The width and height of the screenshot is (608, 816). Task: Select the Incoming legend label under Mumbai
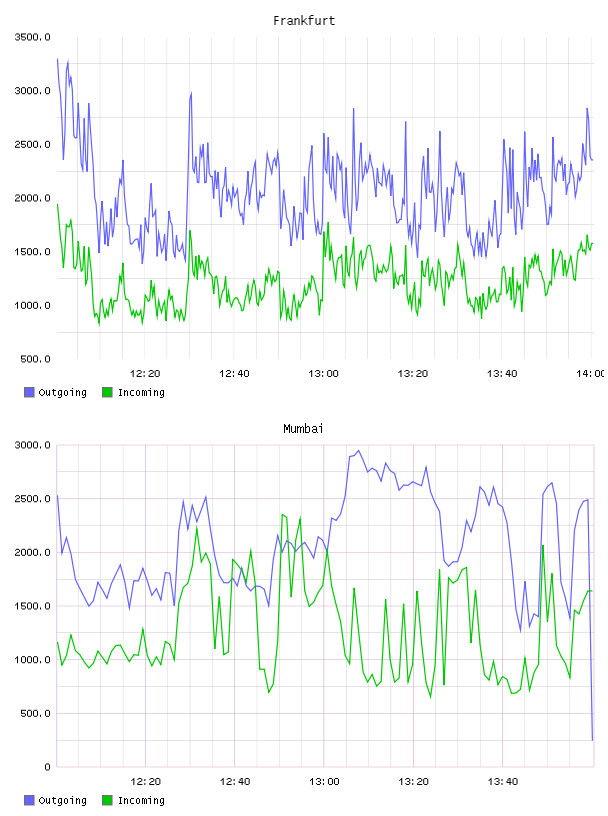coord(141,801)
